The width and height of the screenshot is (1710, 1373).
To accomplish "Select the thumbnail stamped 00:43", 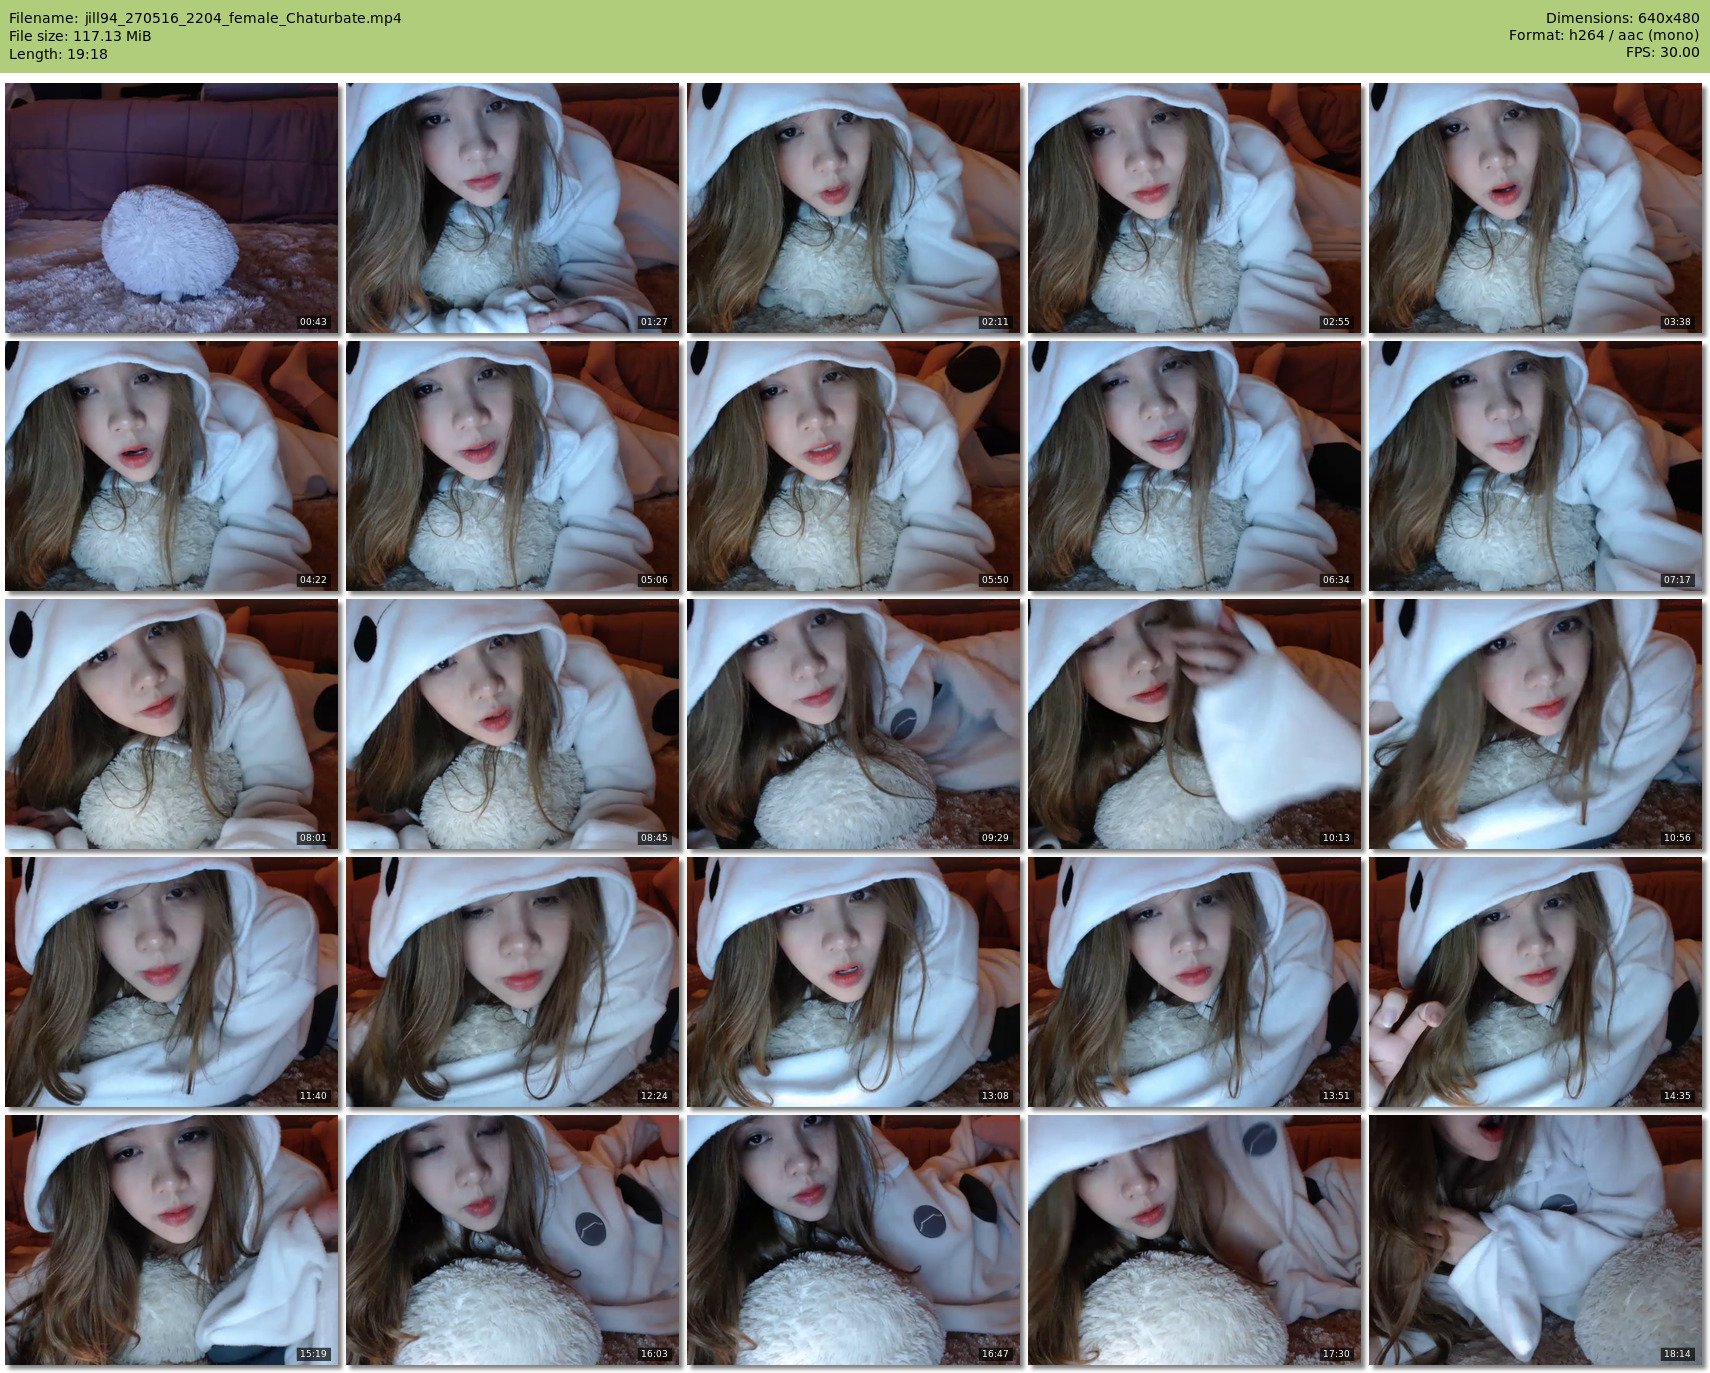I will pyautogui.click(x=172, y=208).
